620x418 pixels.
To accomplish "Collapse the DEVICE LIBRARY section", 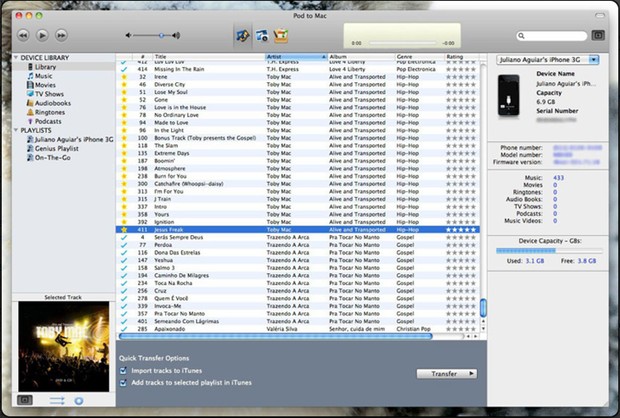I will [x=16, y=58].
